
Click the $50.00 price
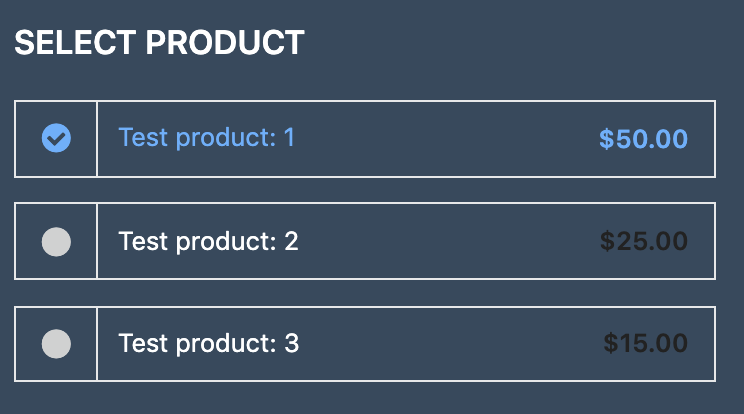(x=643, y=139)
